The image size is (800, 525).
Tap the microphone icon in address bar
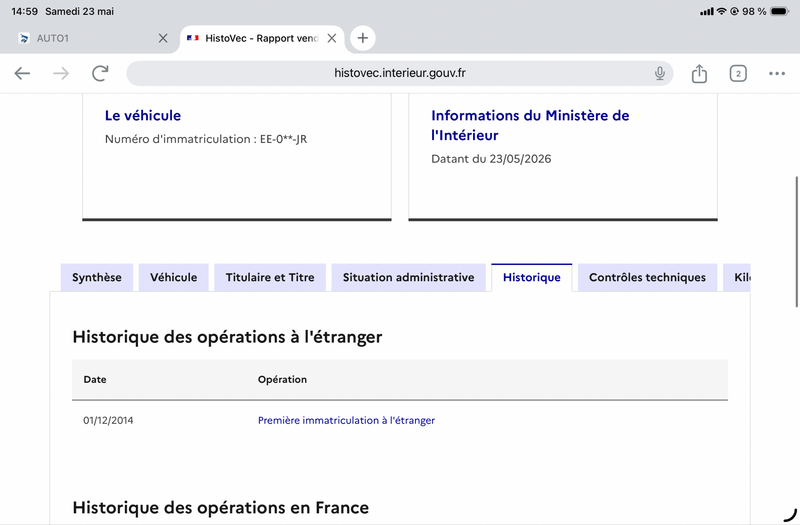660,73
